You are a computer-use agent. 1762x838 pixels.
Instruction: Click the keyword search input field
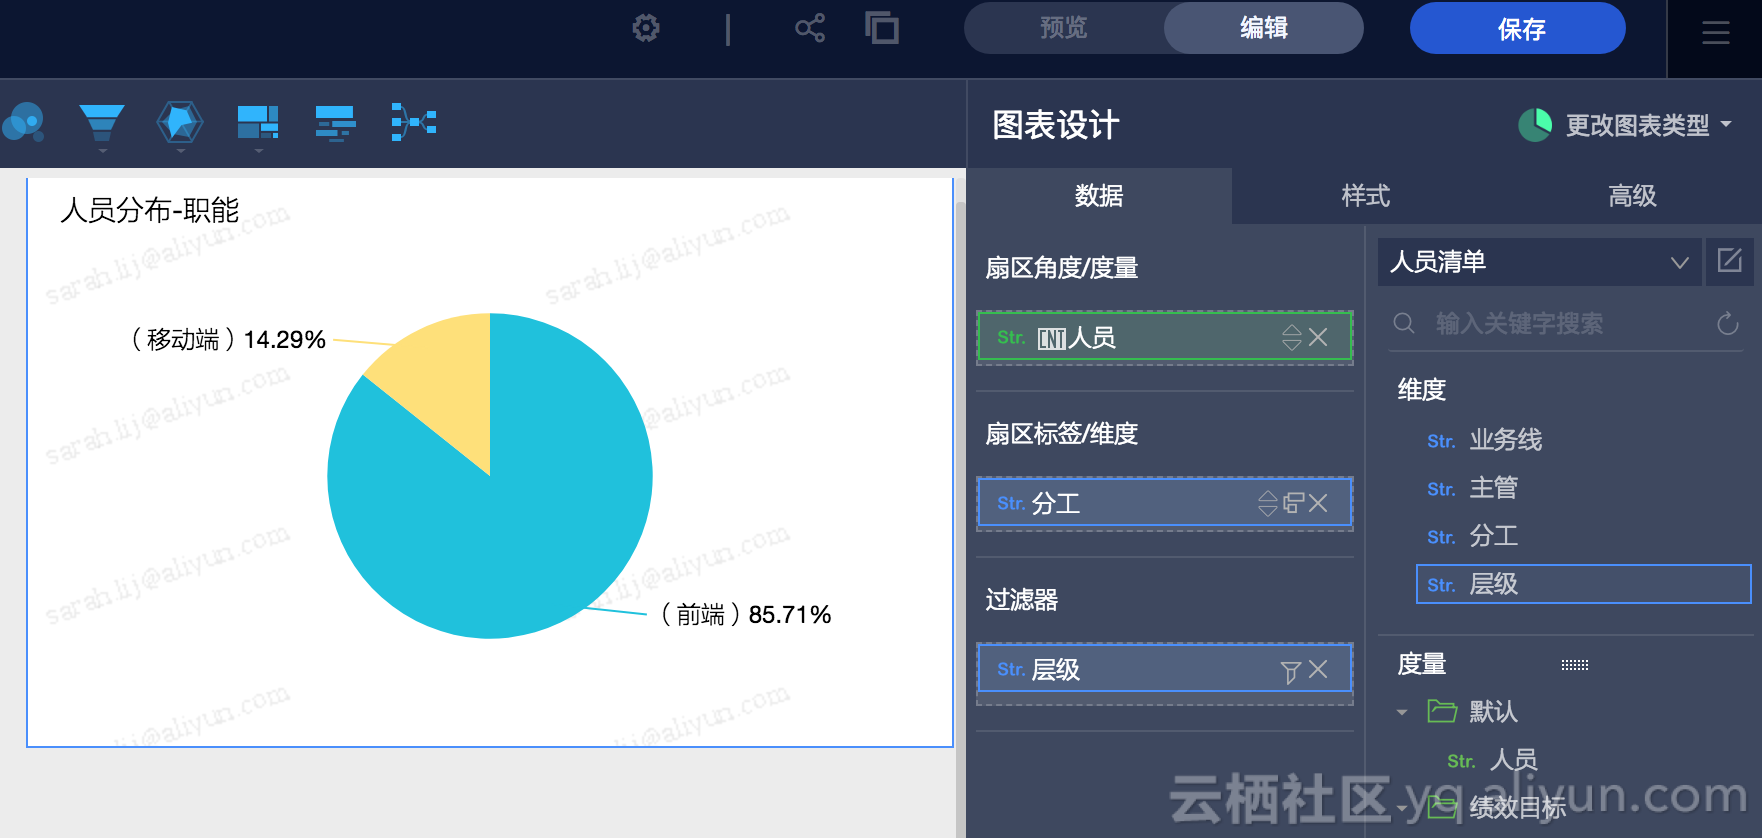(x=1568, y=323)
